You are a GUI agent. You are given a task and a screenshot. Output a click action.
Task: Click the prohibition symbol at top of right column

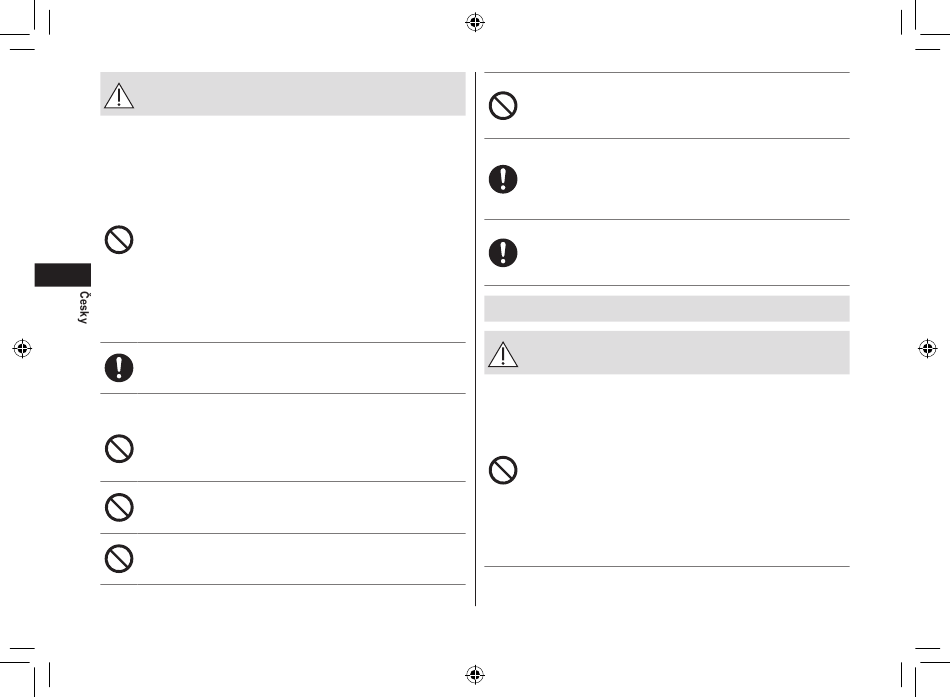[x=503, y=105]
